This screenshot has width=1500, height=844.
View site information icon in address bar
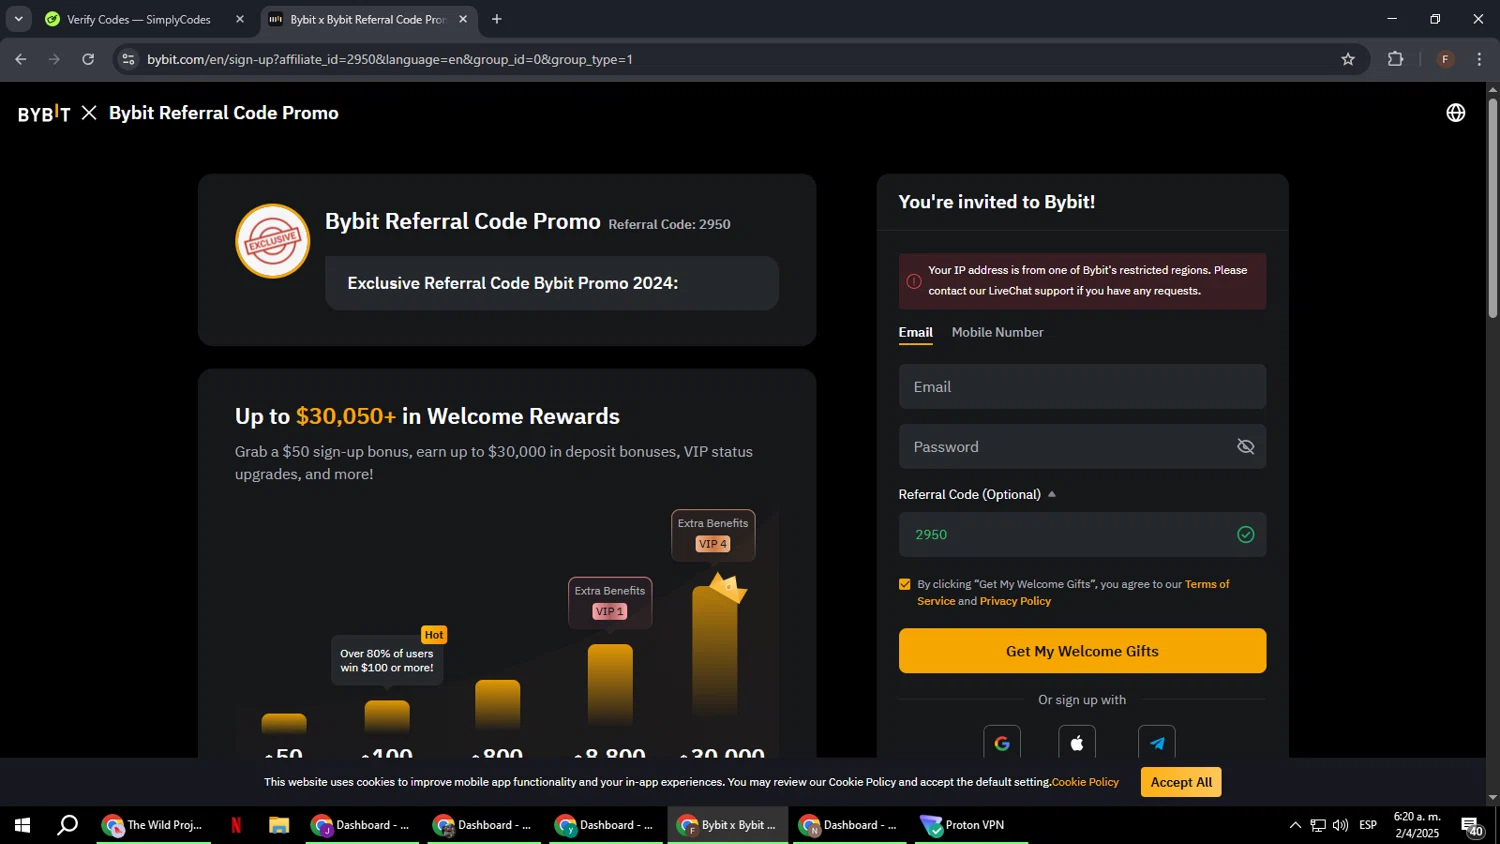point(128,60)
